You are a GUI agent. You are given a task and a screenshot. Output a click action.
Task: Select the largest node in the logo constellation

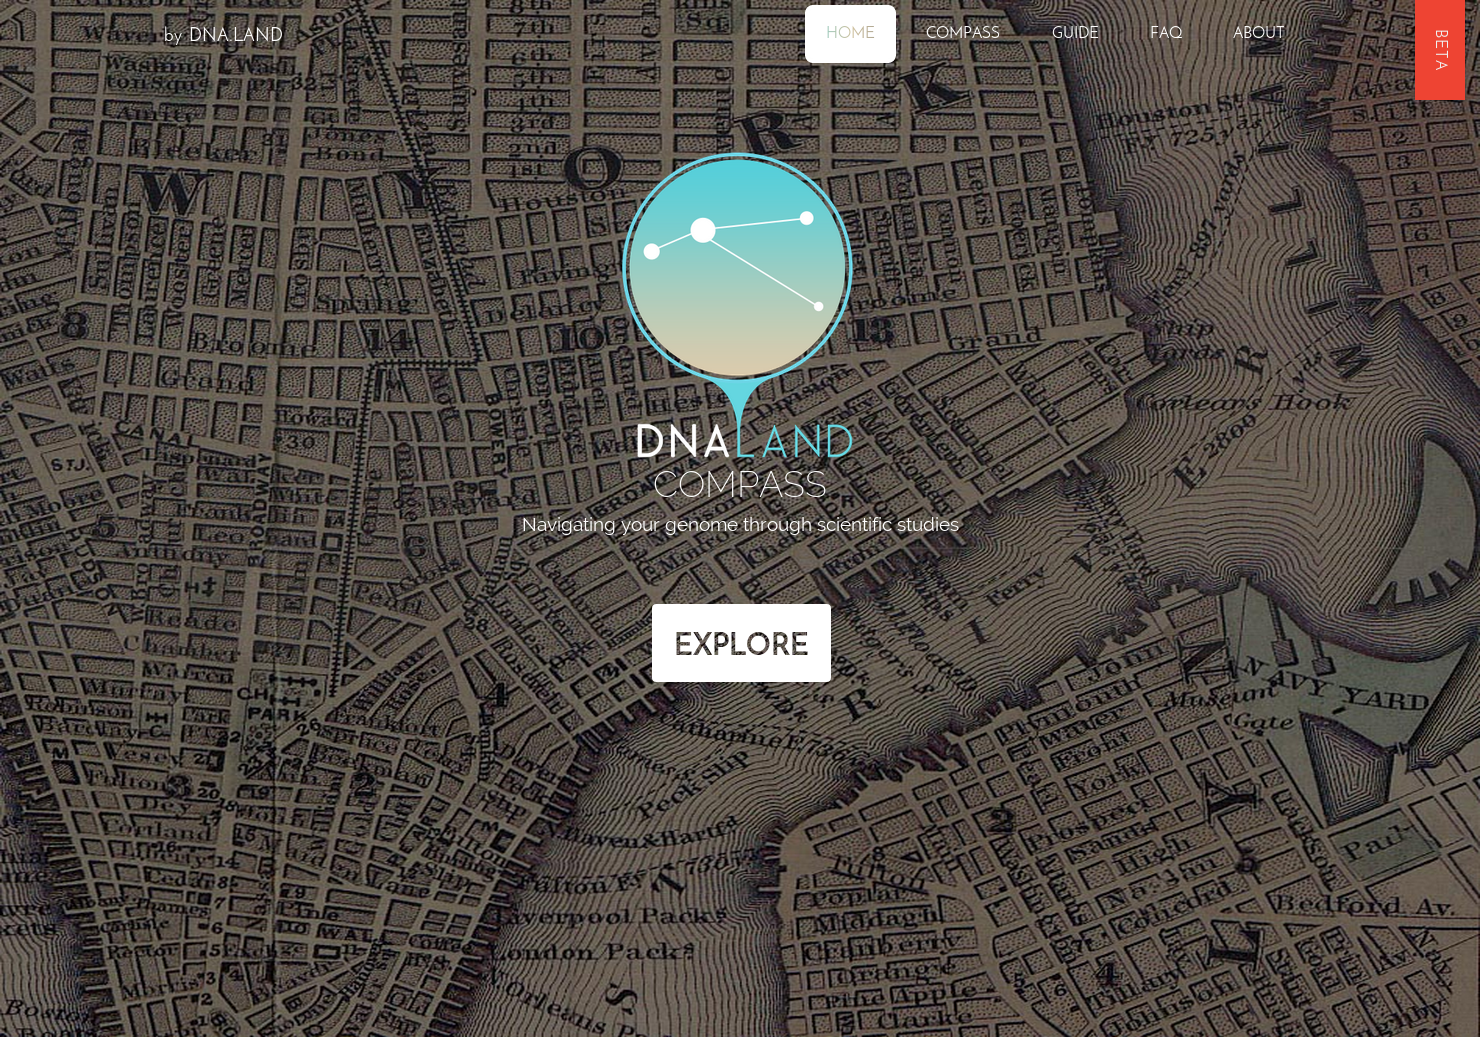(703, 229)
